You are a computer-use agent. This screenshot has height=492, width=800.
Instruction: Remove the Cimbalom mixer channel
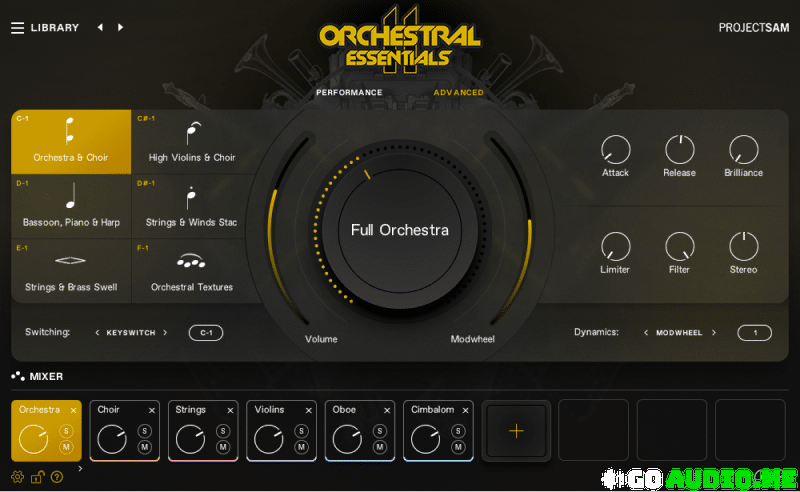pos(464,411)
